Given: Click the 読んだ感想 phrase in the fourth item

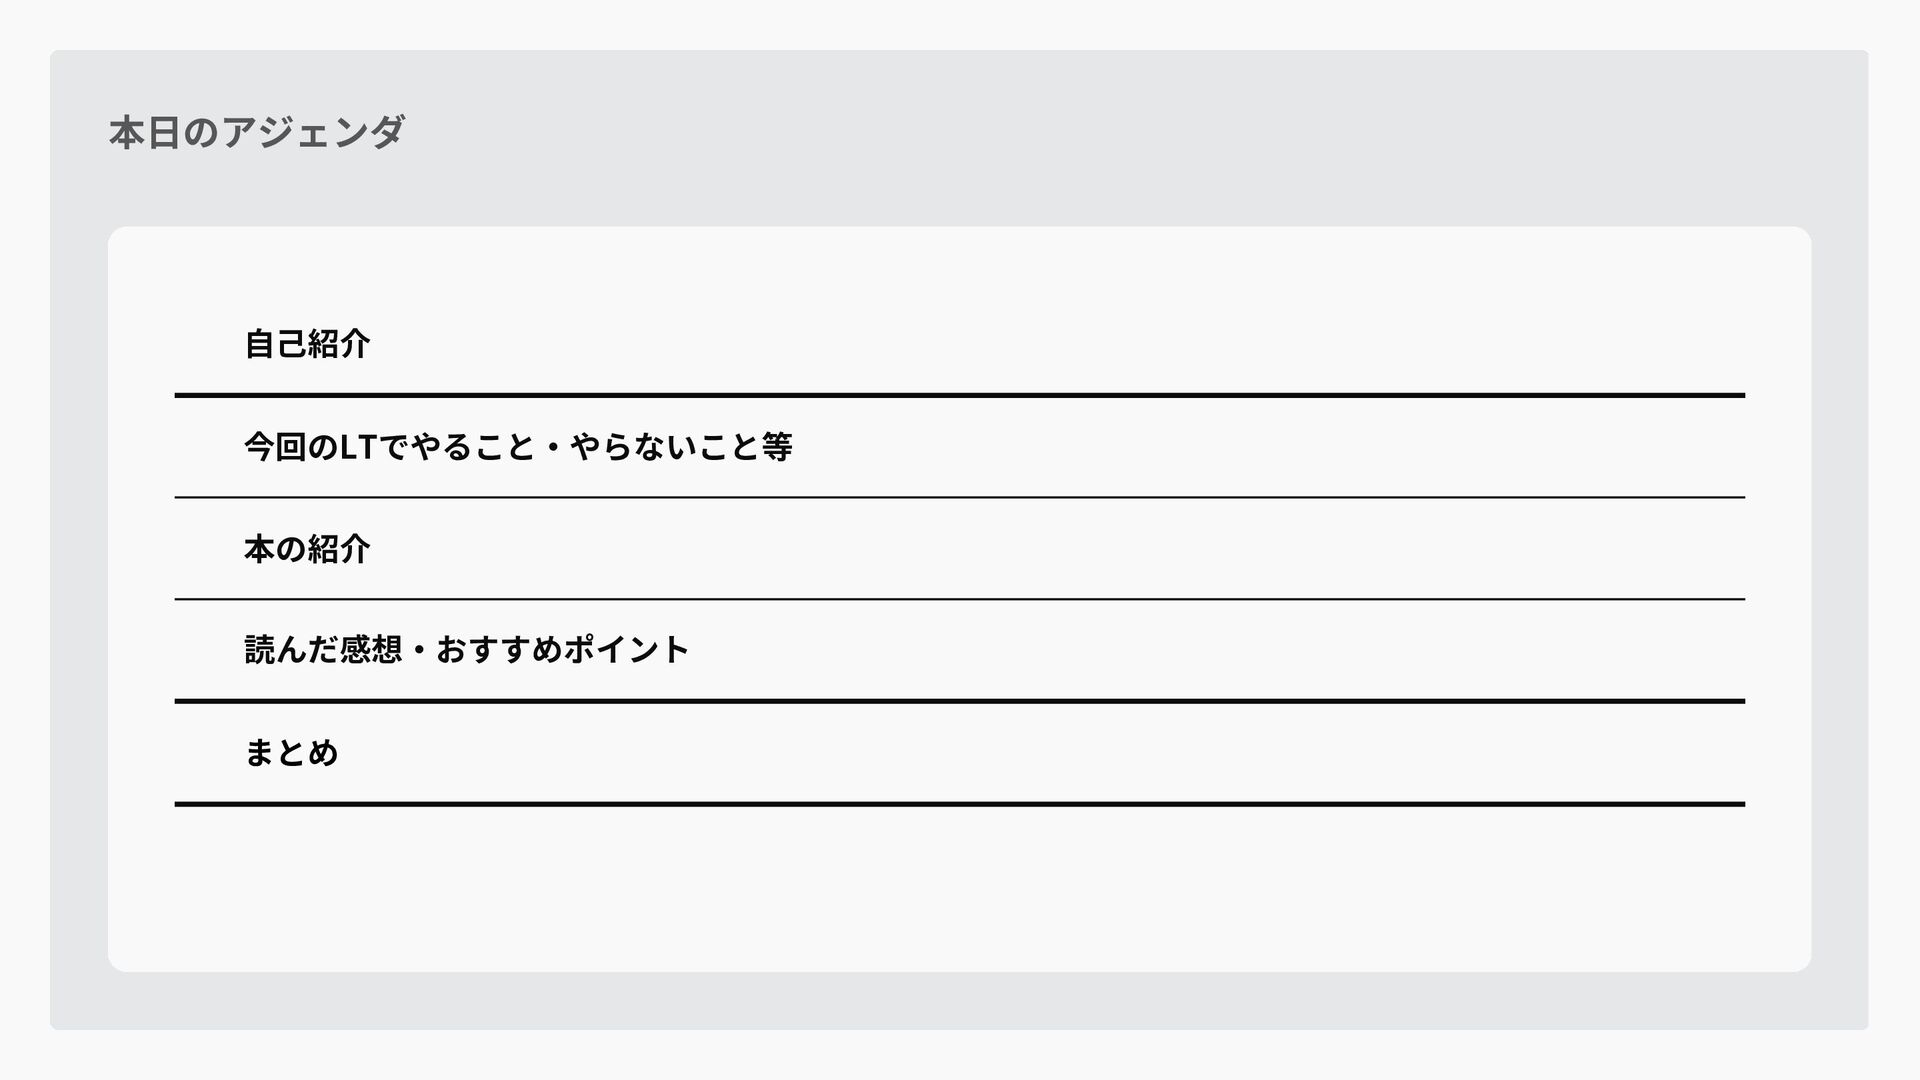Looking at the screenshot, I should (x=323, y=650).
